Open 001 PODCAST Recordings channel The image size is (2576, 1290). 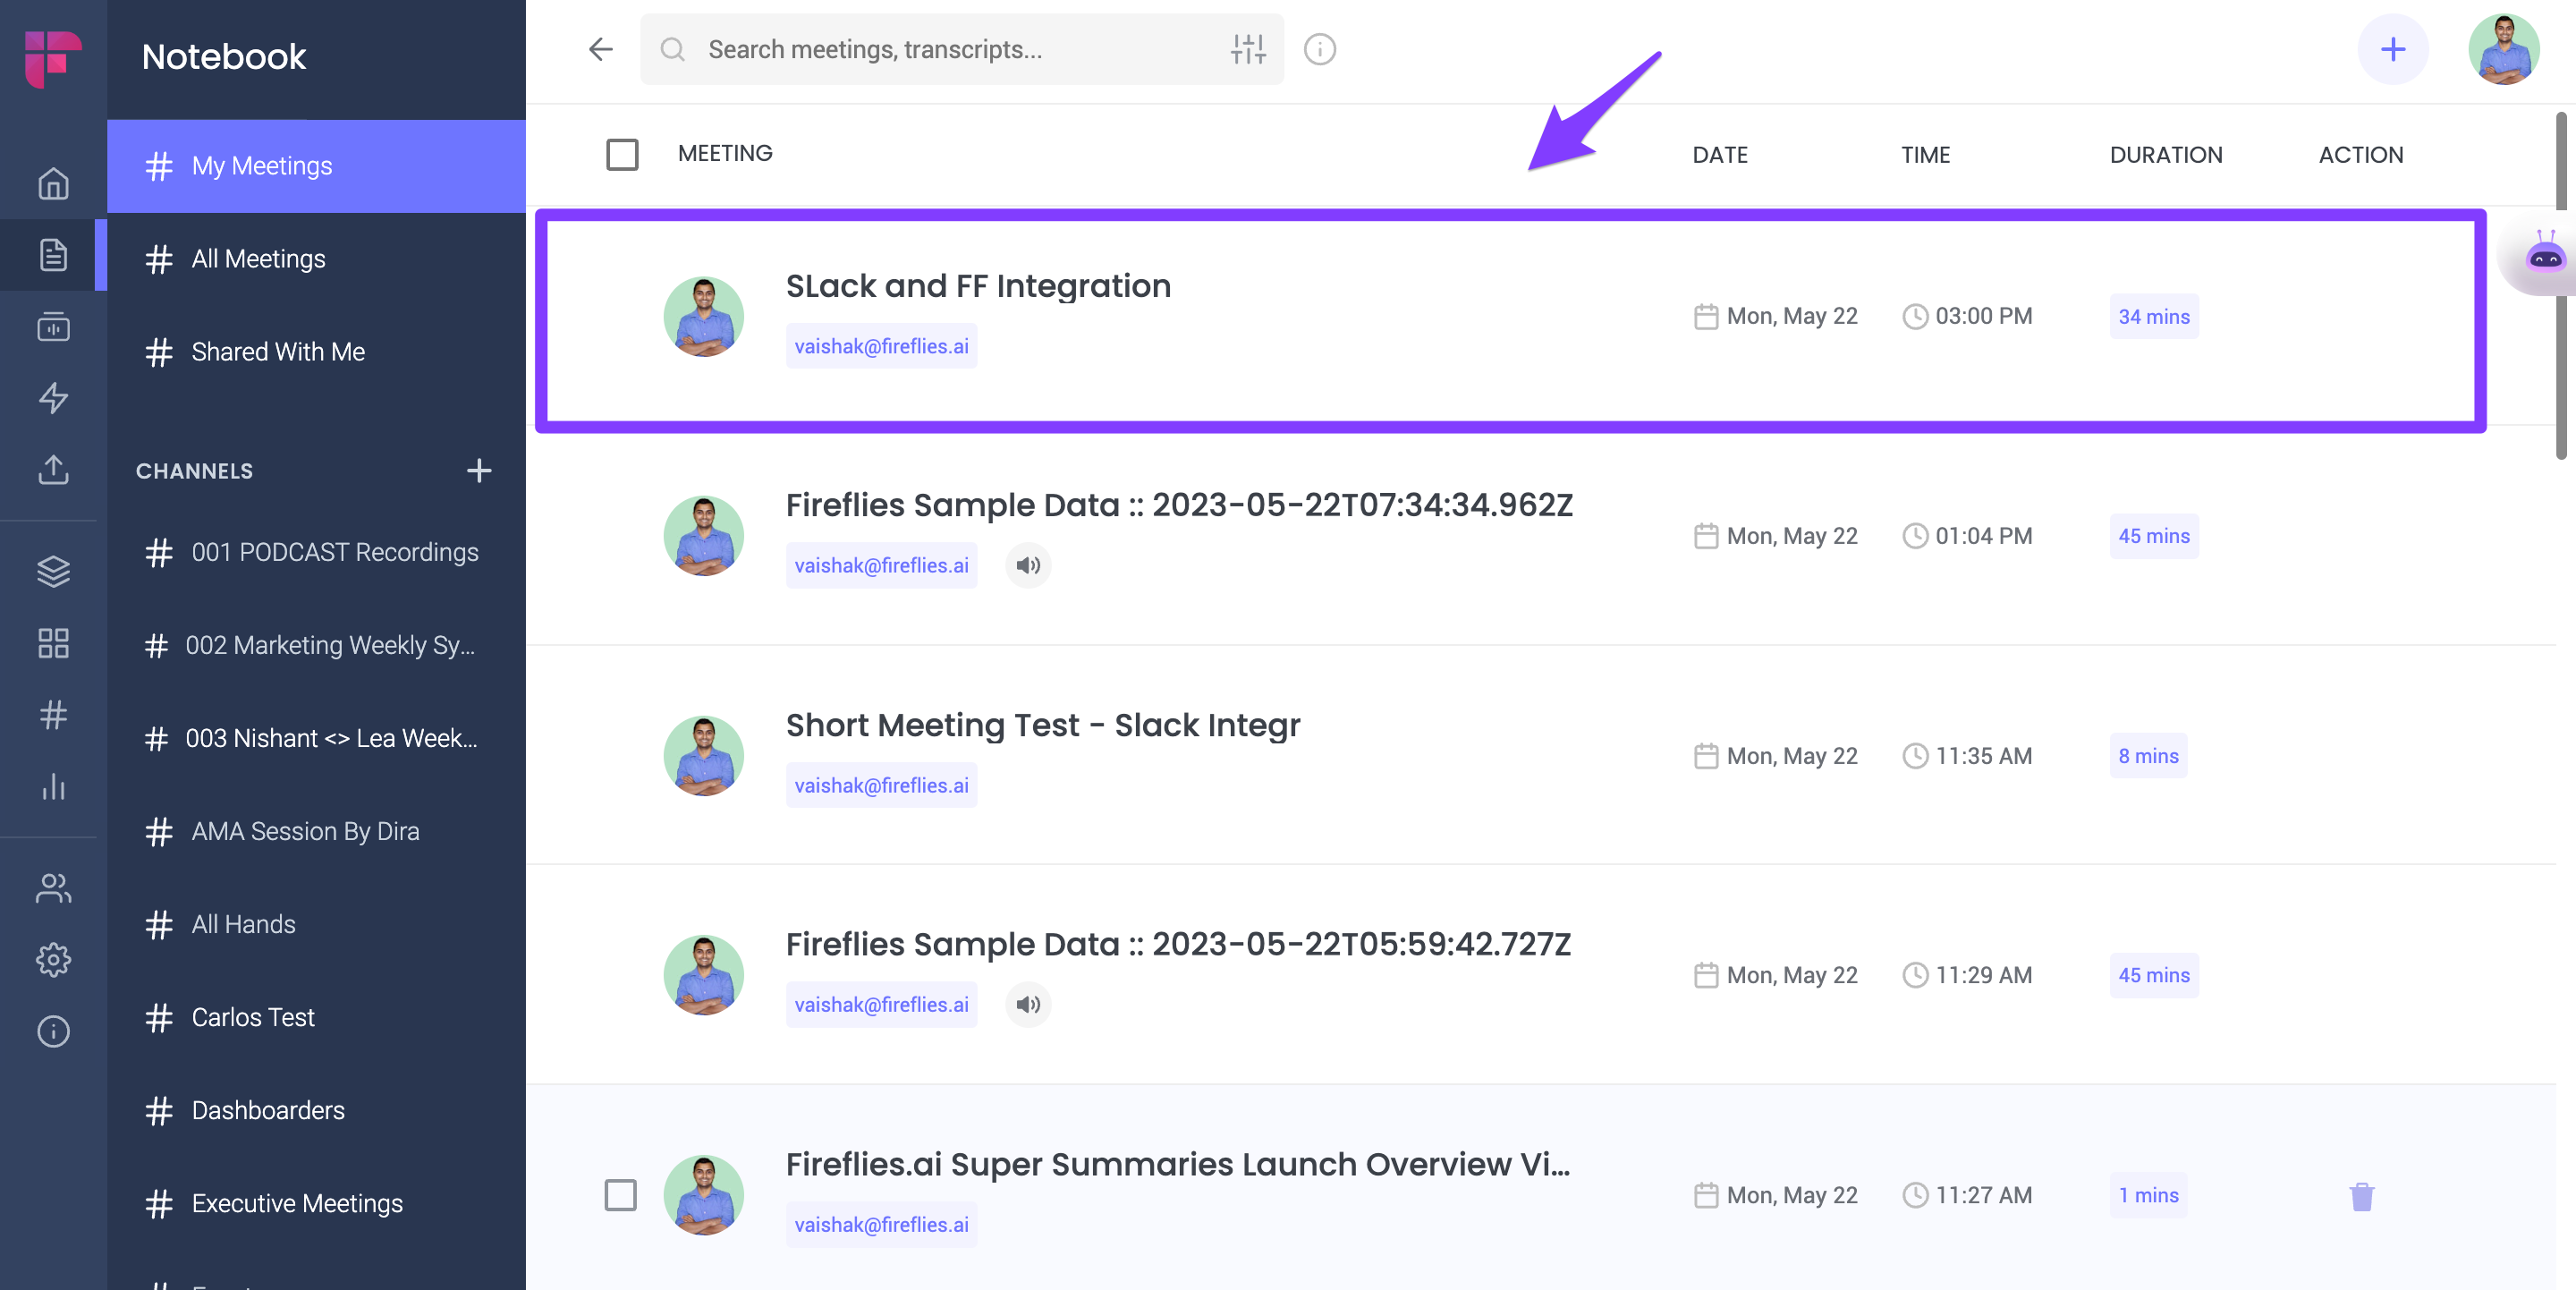(316, 552)
